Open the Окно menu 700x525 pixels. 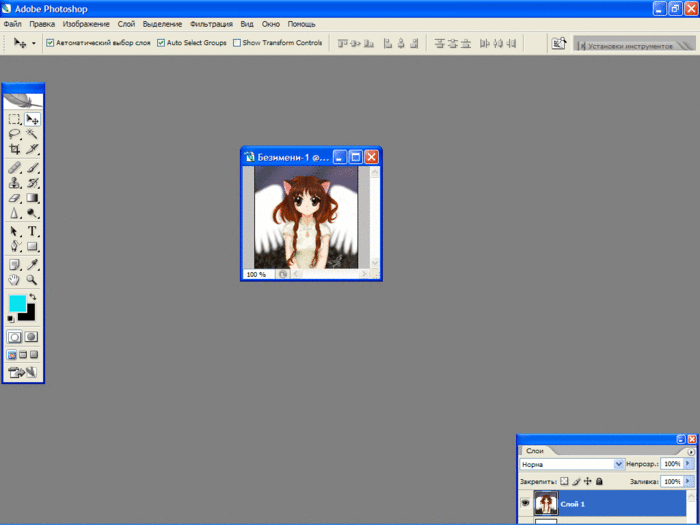tap(271, 24)
